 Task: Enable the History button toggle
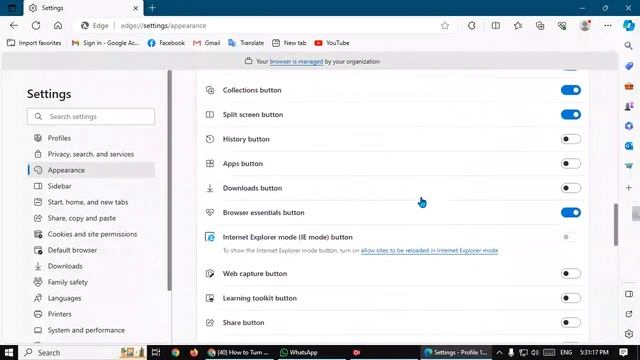pyautogui.click(x=571, y=139)
